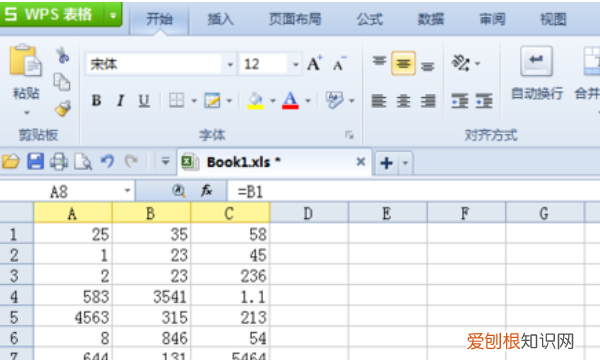Expand the border style dropdown arrow
The width and height of the screenshot is (600, 360).
[x=194, y=101]
